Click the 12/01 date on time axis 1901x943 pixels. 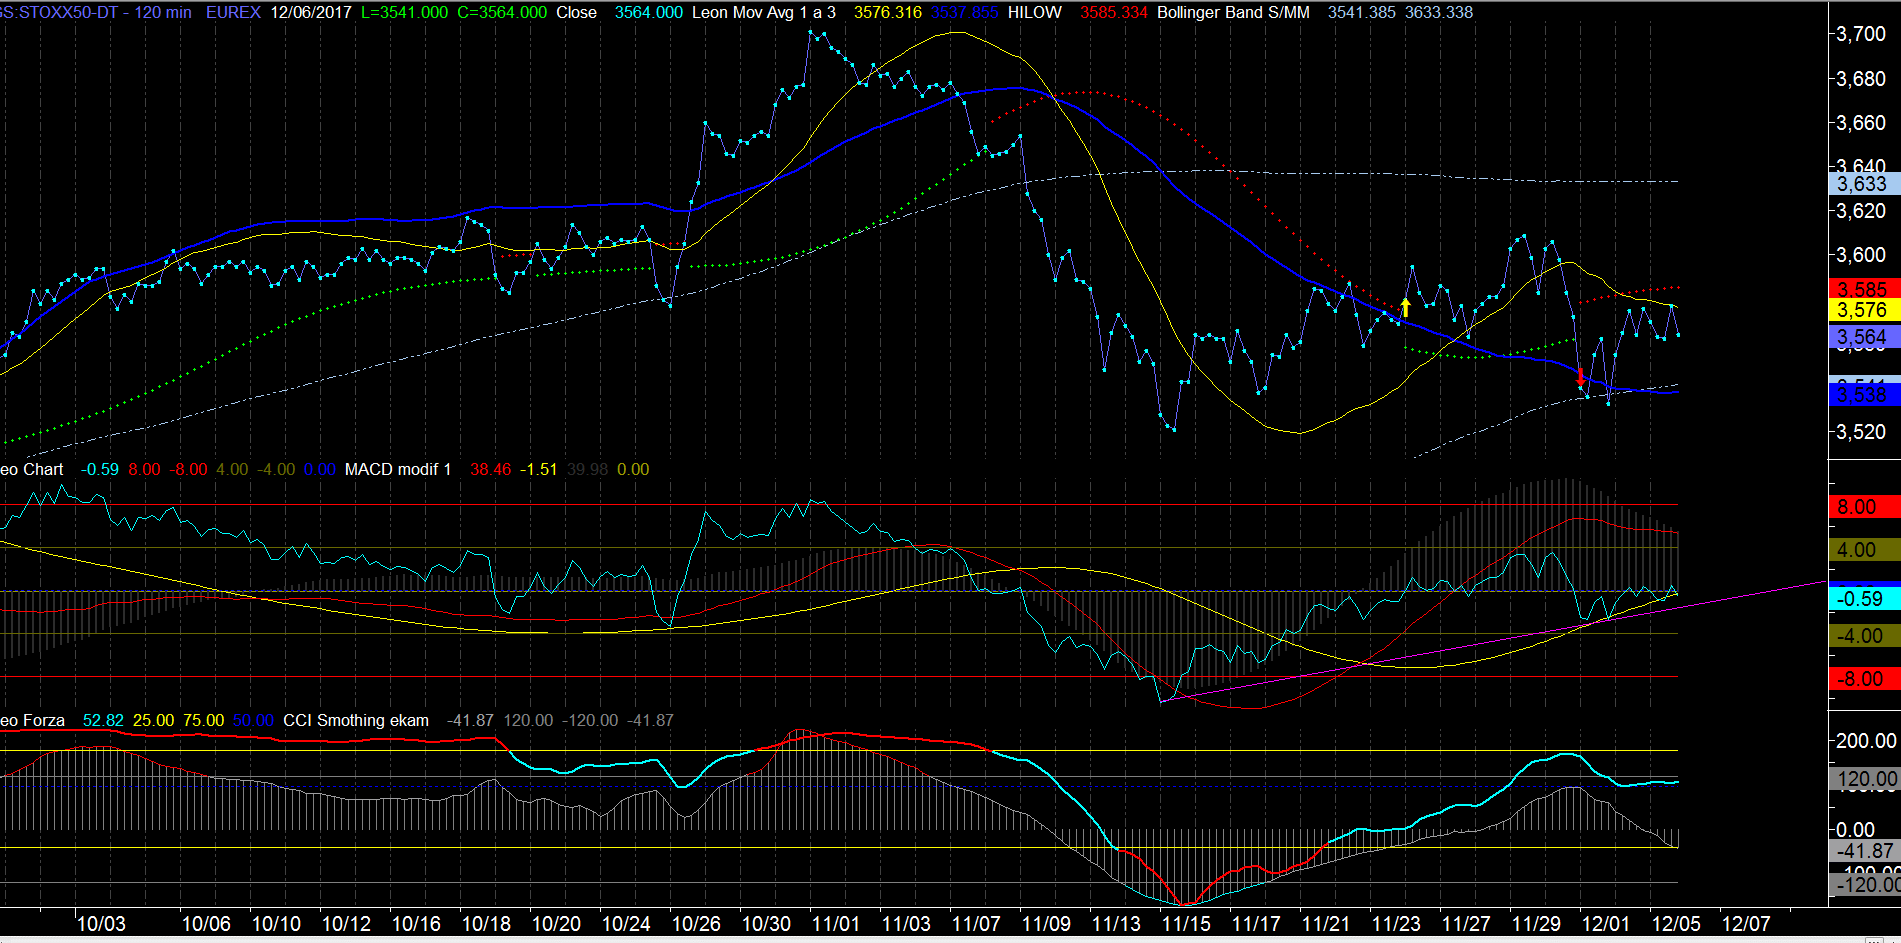pyautogui.click(x=1606, y=924)
